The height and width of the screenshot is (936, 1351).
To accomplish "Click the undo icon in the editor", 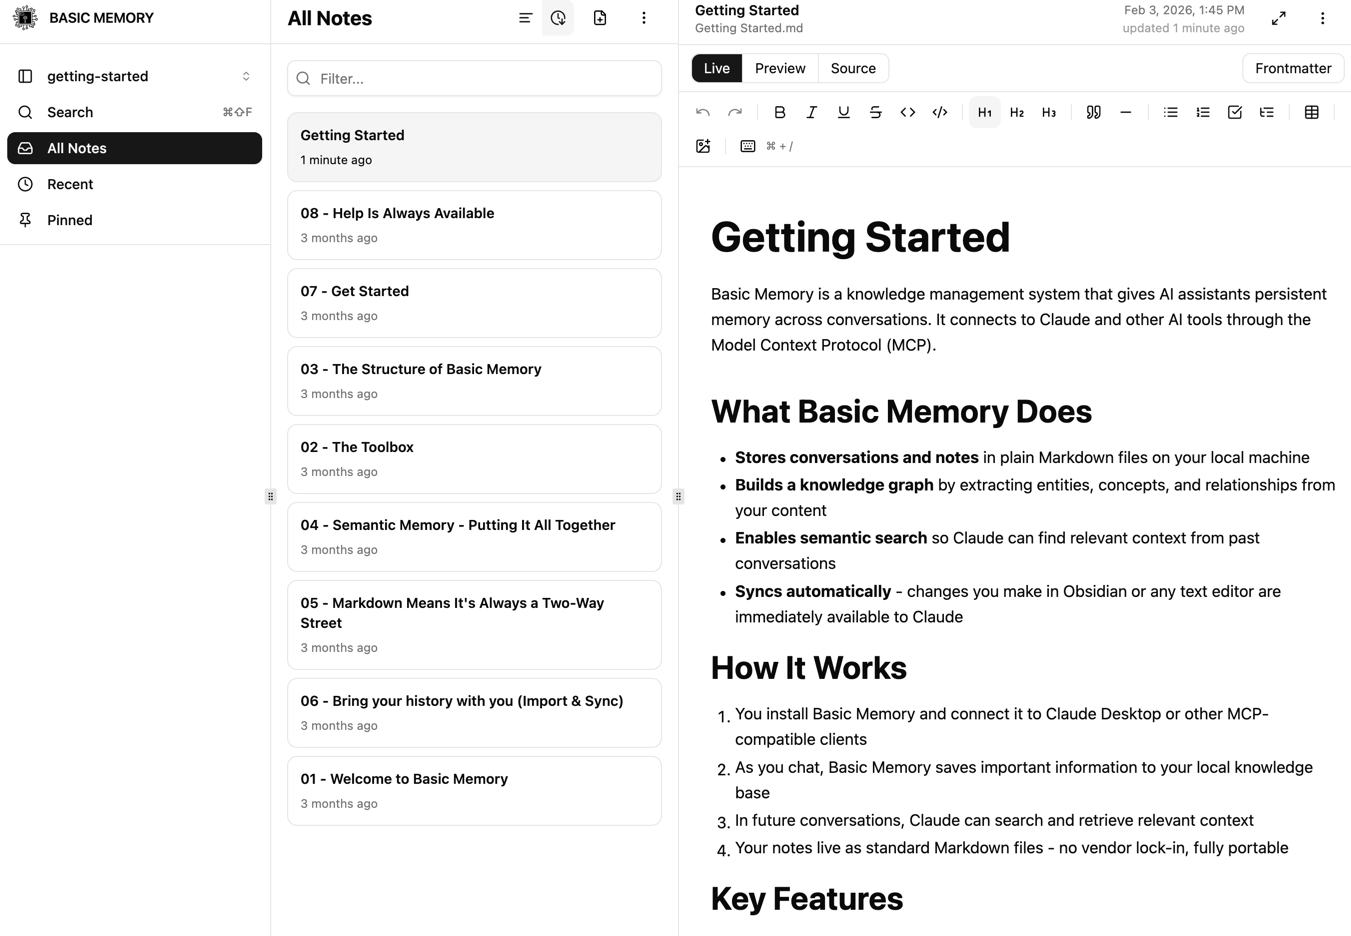I will coord(702,112).
